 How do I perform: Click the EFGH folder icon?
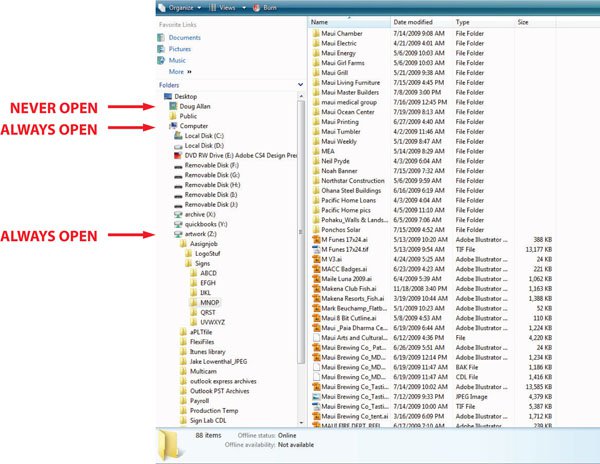(x=194, y=283)
